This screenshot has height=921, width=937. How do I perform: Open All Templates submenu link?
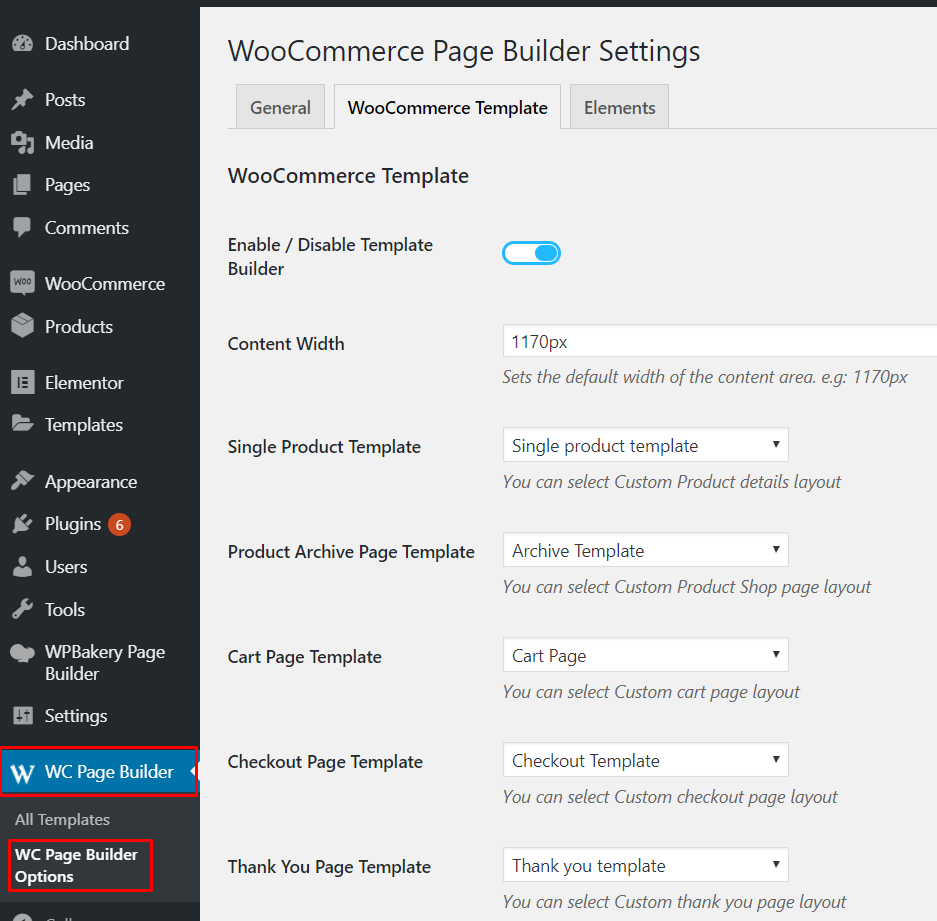62,819
